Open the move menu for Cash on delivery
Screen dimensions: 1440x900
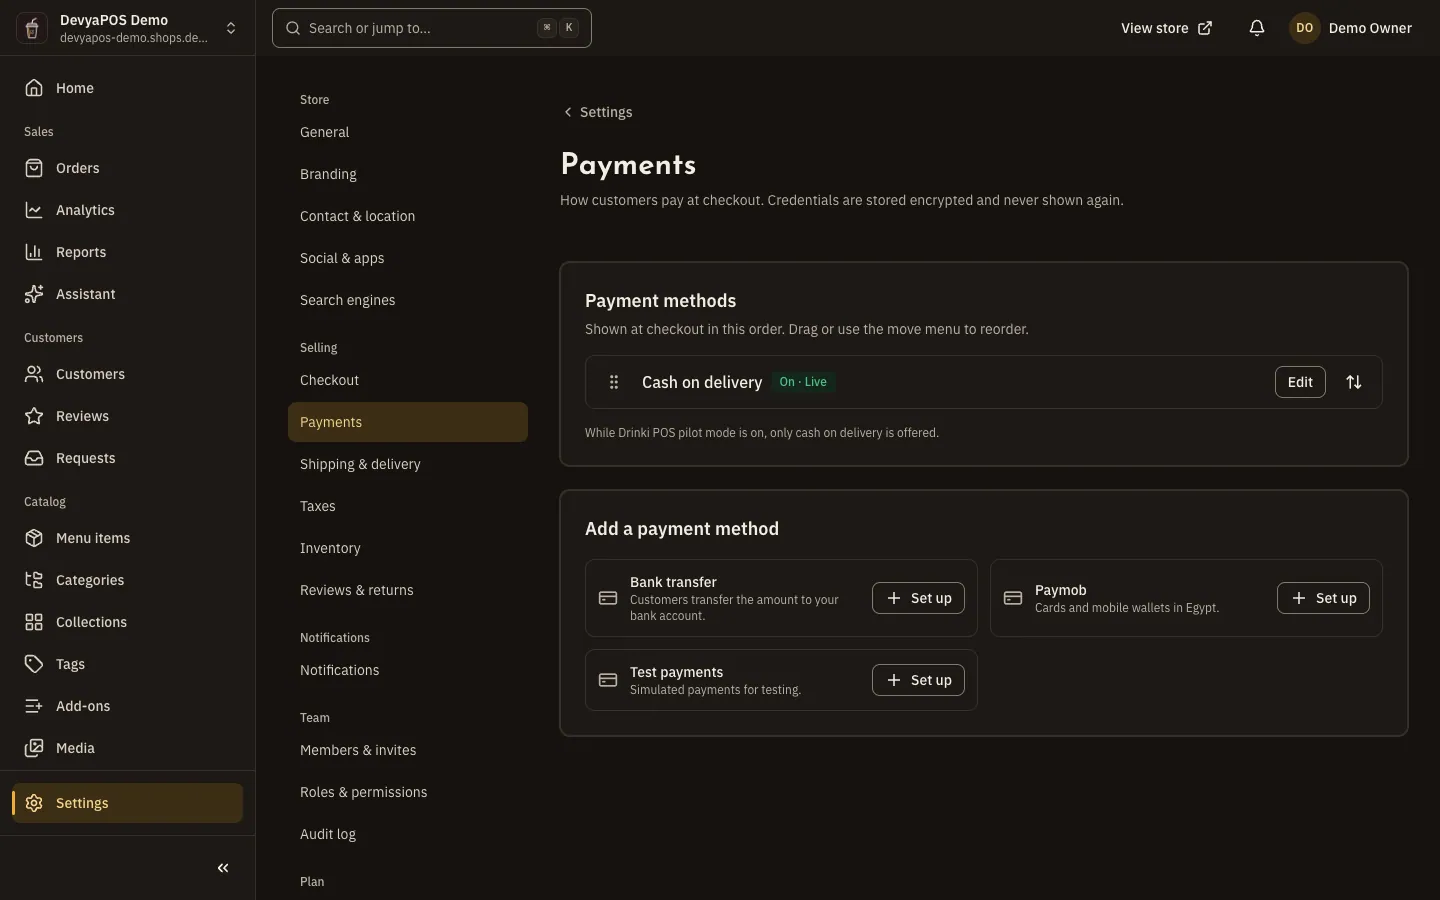point(1354,382)
